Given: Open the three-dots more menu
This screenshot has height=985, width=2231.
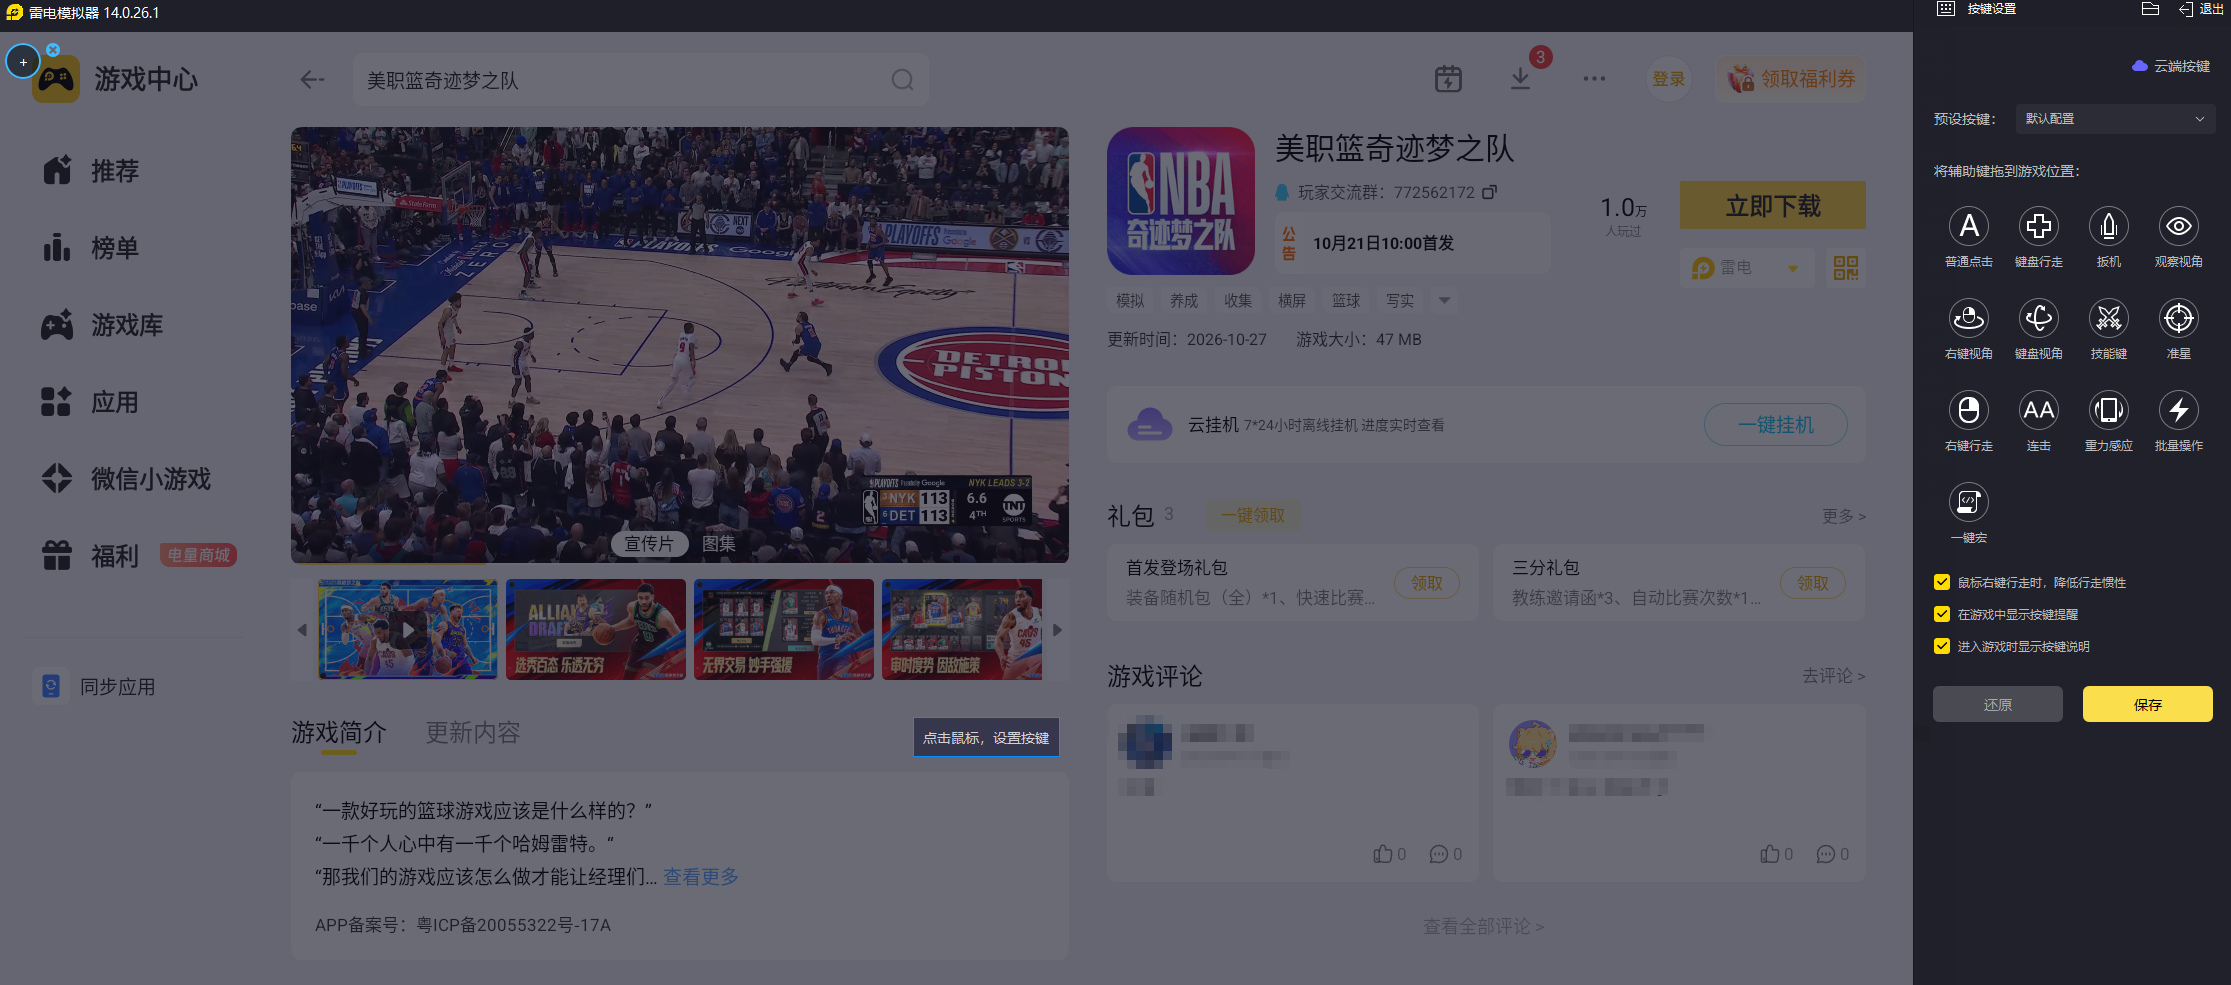Looking at the screenshot, I should (x=1594, y=79).
